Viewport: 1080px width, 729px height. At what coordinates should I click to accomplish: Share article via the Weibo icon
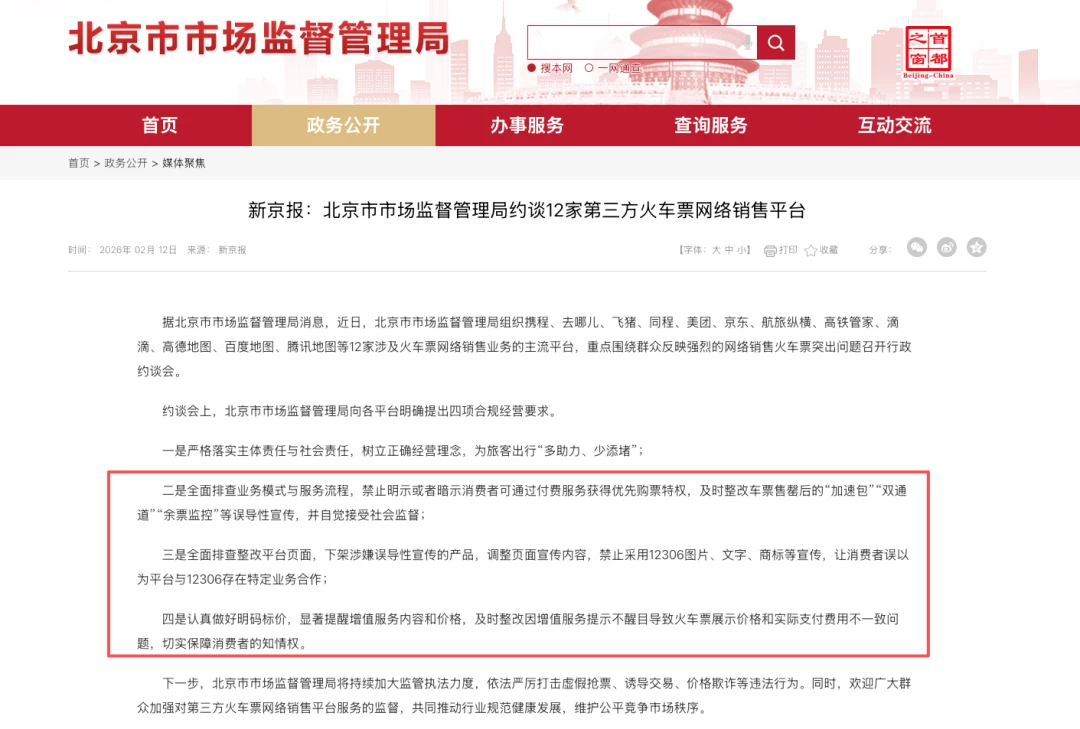click(946, 247)
